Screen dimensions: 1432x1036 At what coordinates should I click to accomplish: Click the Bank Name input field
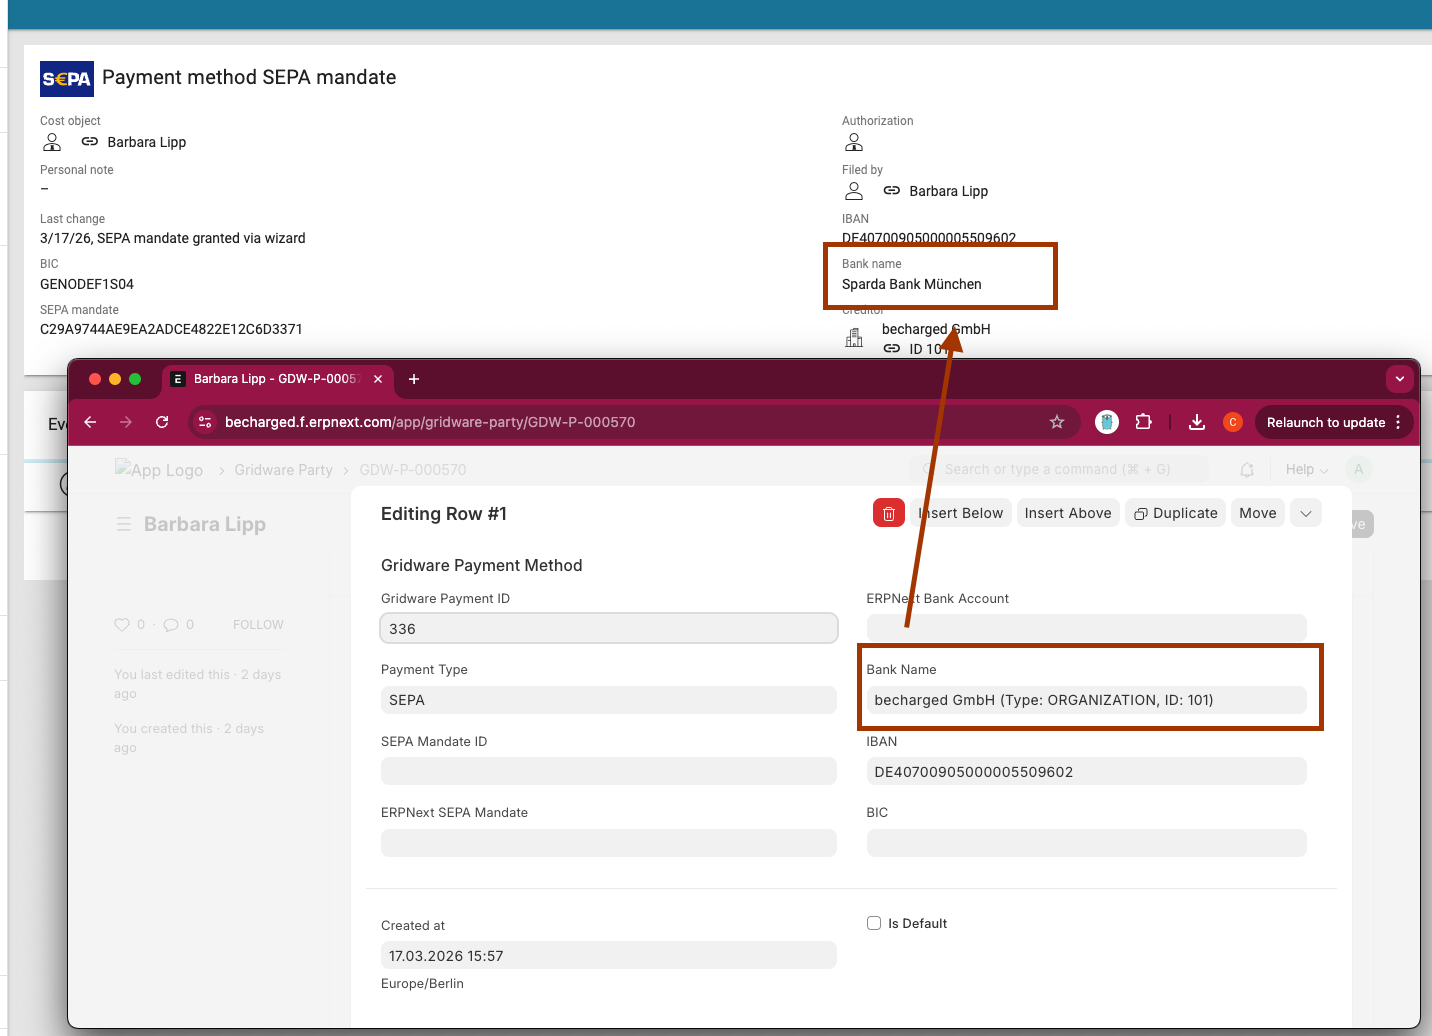click(1086, 700)
